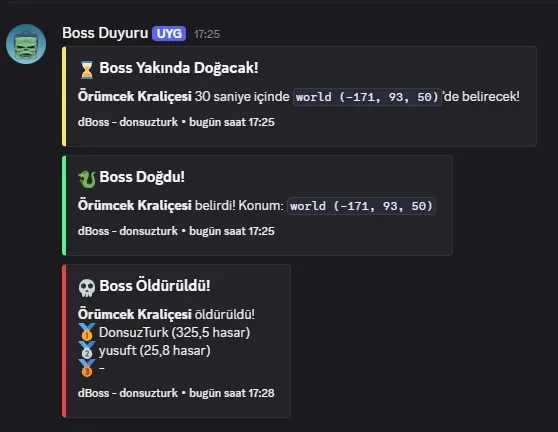This screenshot has width=558, height=432.
Task: Click the green embed color bar
Action: tap(64, 205)
